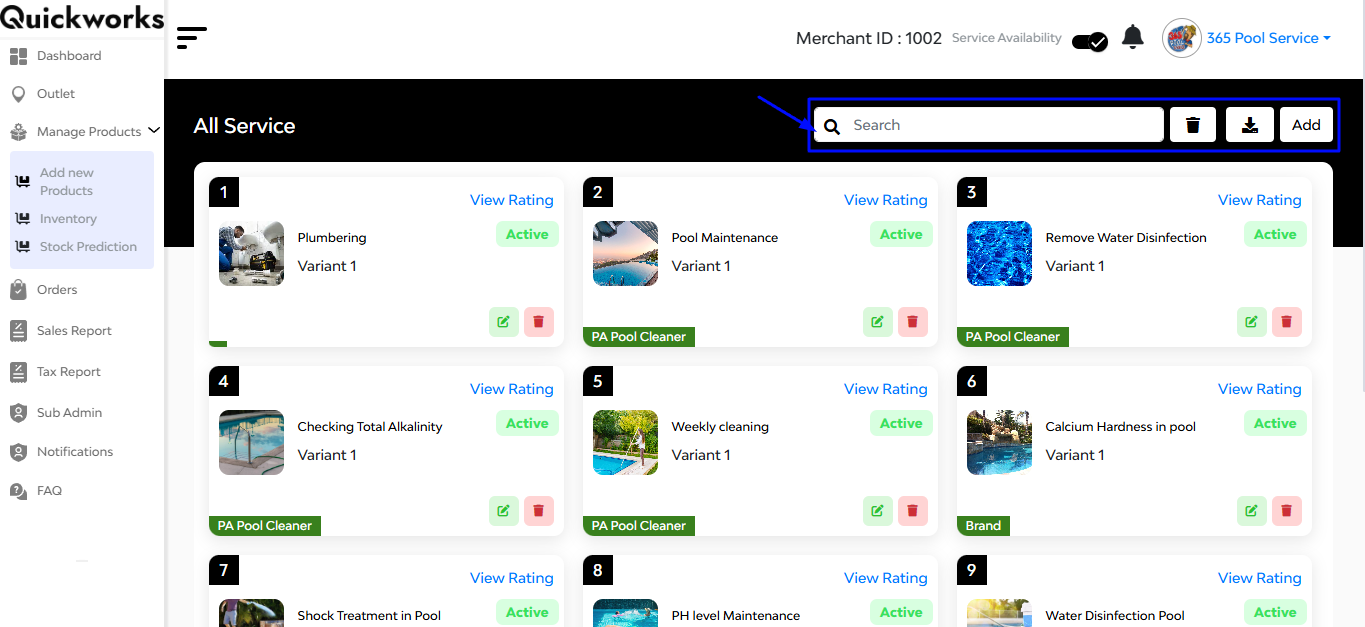1365x627 pixels.
Task: Open Sub Admin in the sidebar
Action: coord(69,413)
